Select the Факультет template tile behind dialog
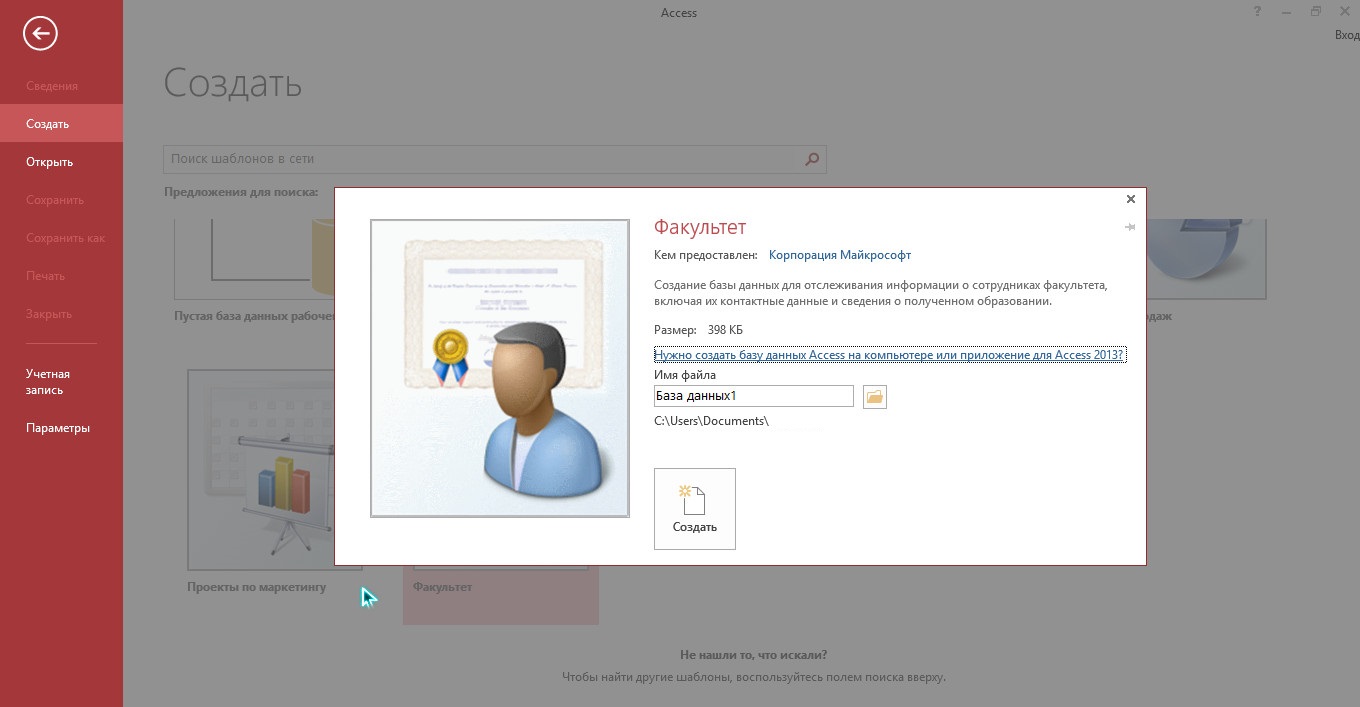 501,594
